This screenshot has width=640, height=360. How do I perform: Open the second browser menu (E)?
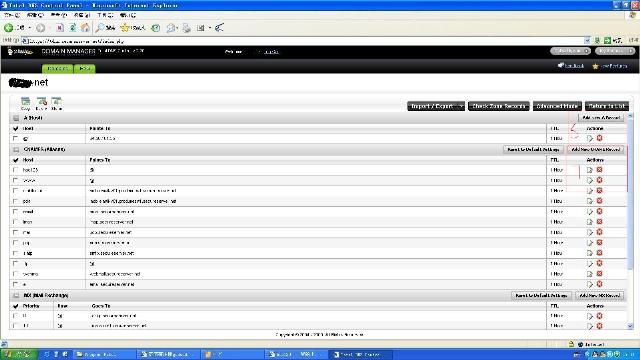coord(35,15)
